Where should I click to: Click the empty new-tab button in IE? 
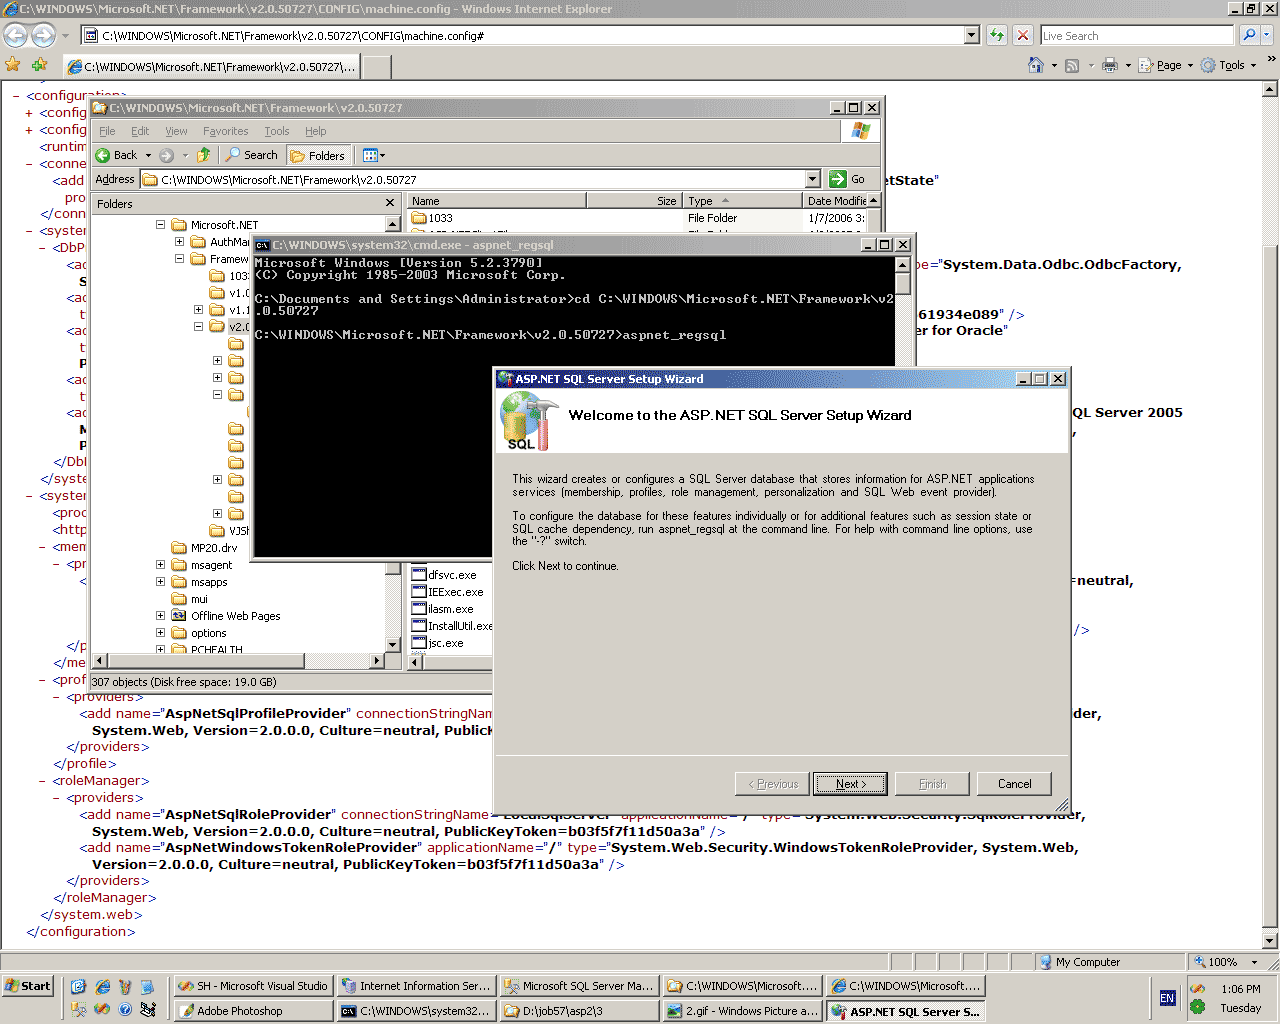[376, 67]
